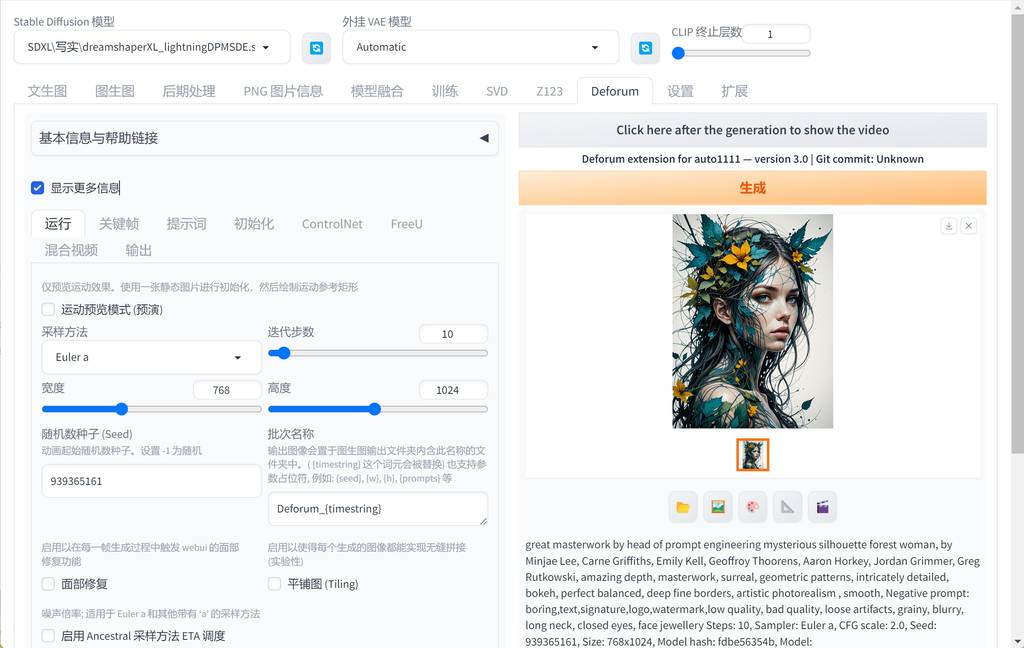Download the generated preview image
This screenshot has width=1024, height=648.
pyautogui.click(x=949, y=226)
